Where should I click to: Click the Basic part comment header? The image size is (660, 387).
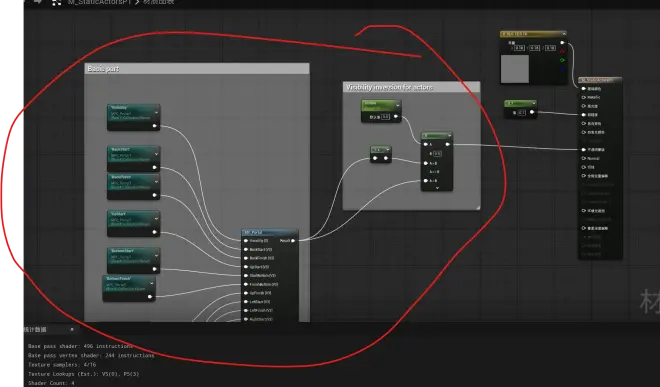(197, 69)
